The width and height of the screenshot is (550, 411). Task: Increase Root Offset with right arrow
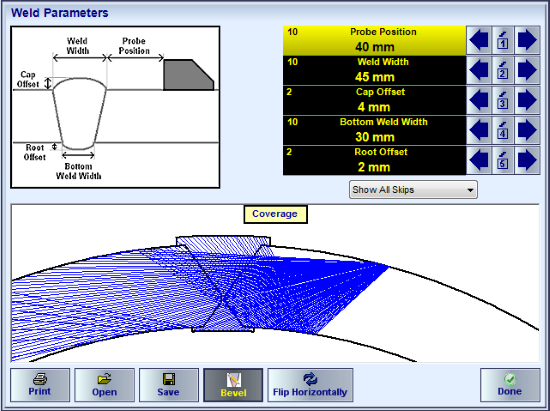tap(527, 160)
